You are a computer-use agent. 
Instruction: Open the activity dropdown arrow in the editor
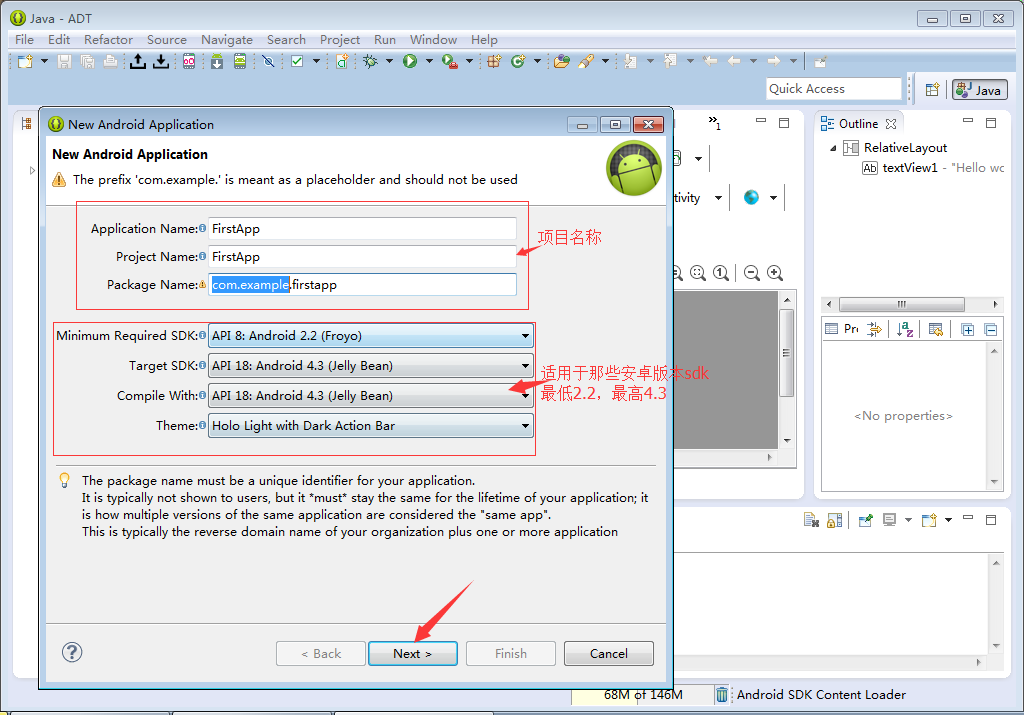tap(718, 198)
